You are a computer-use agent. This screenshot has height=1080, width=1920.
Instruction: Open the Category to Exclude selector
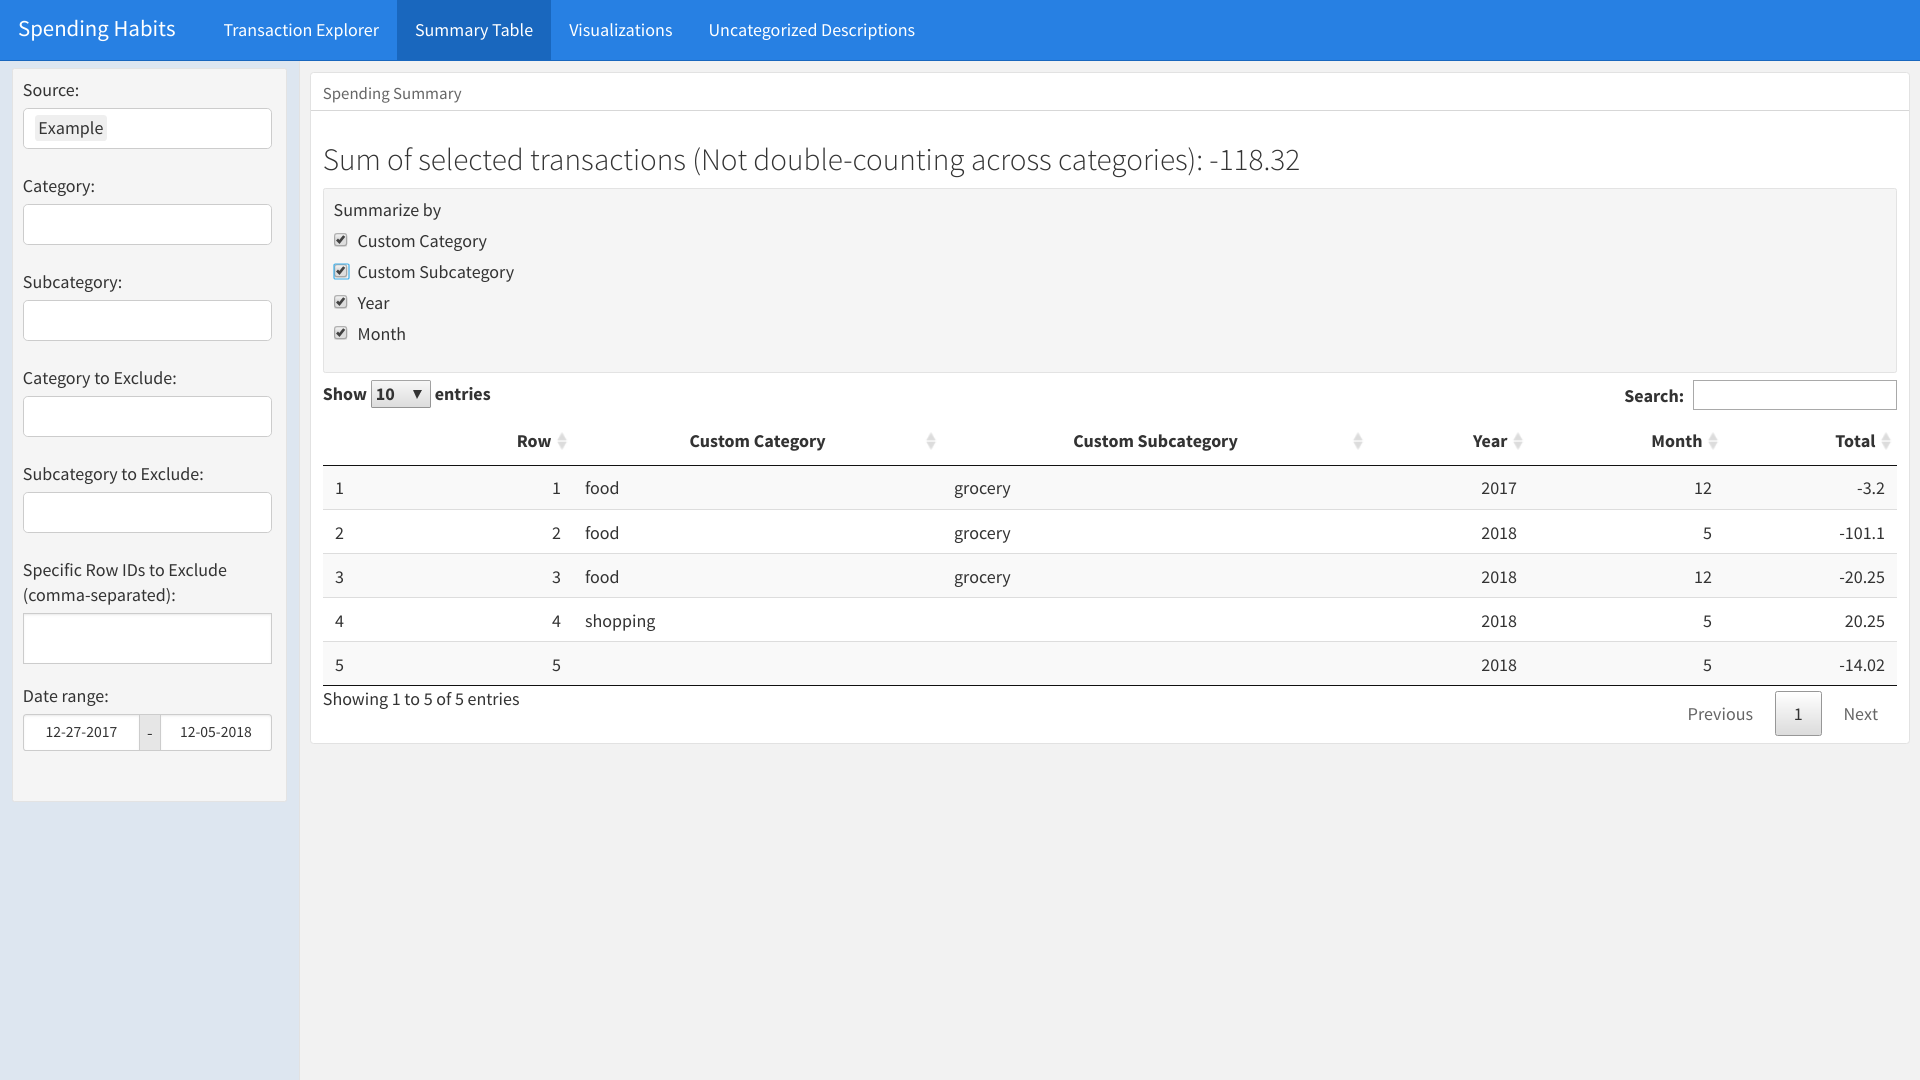[x=147, y=416]
